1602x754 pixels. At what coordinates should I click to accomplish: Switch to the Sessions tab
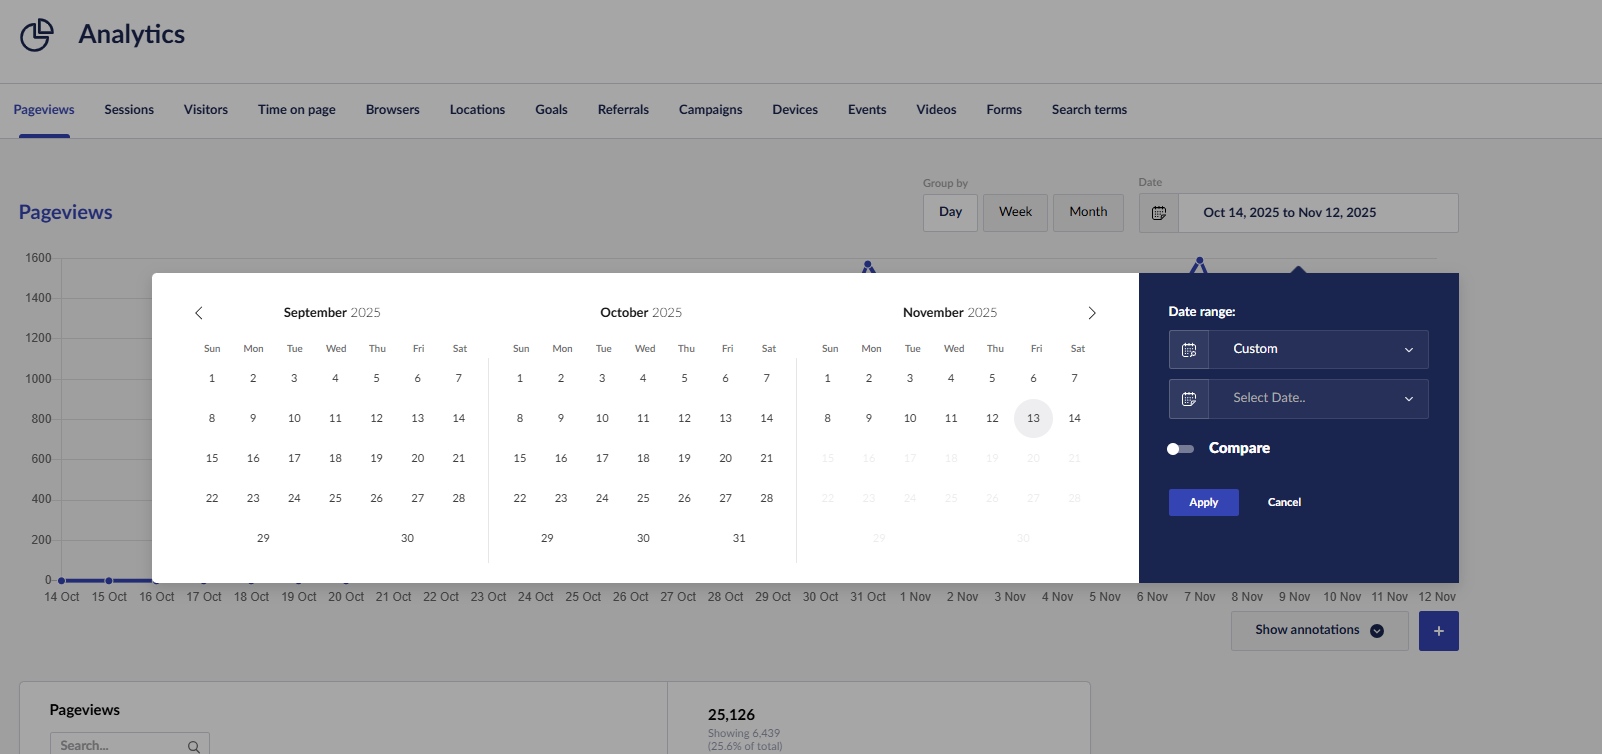click(129, 110)
